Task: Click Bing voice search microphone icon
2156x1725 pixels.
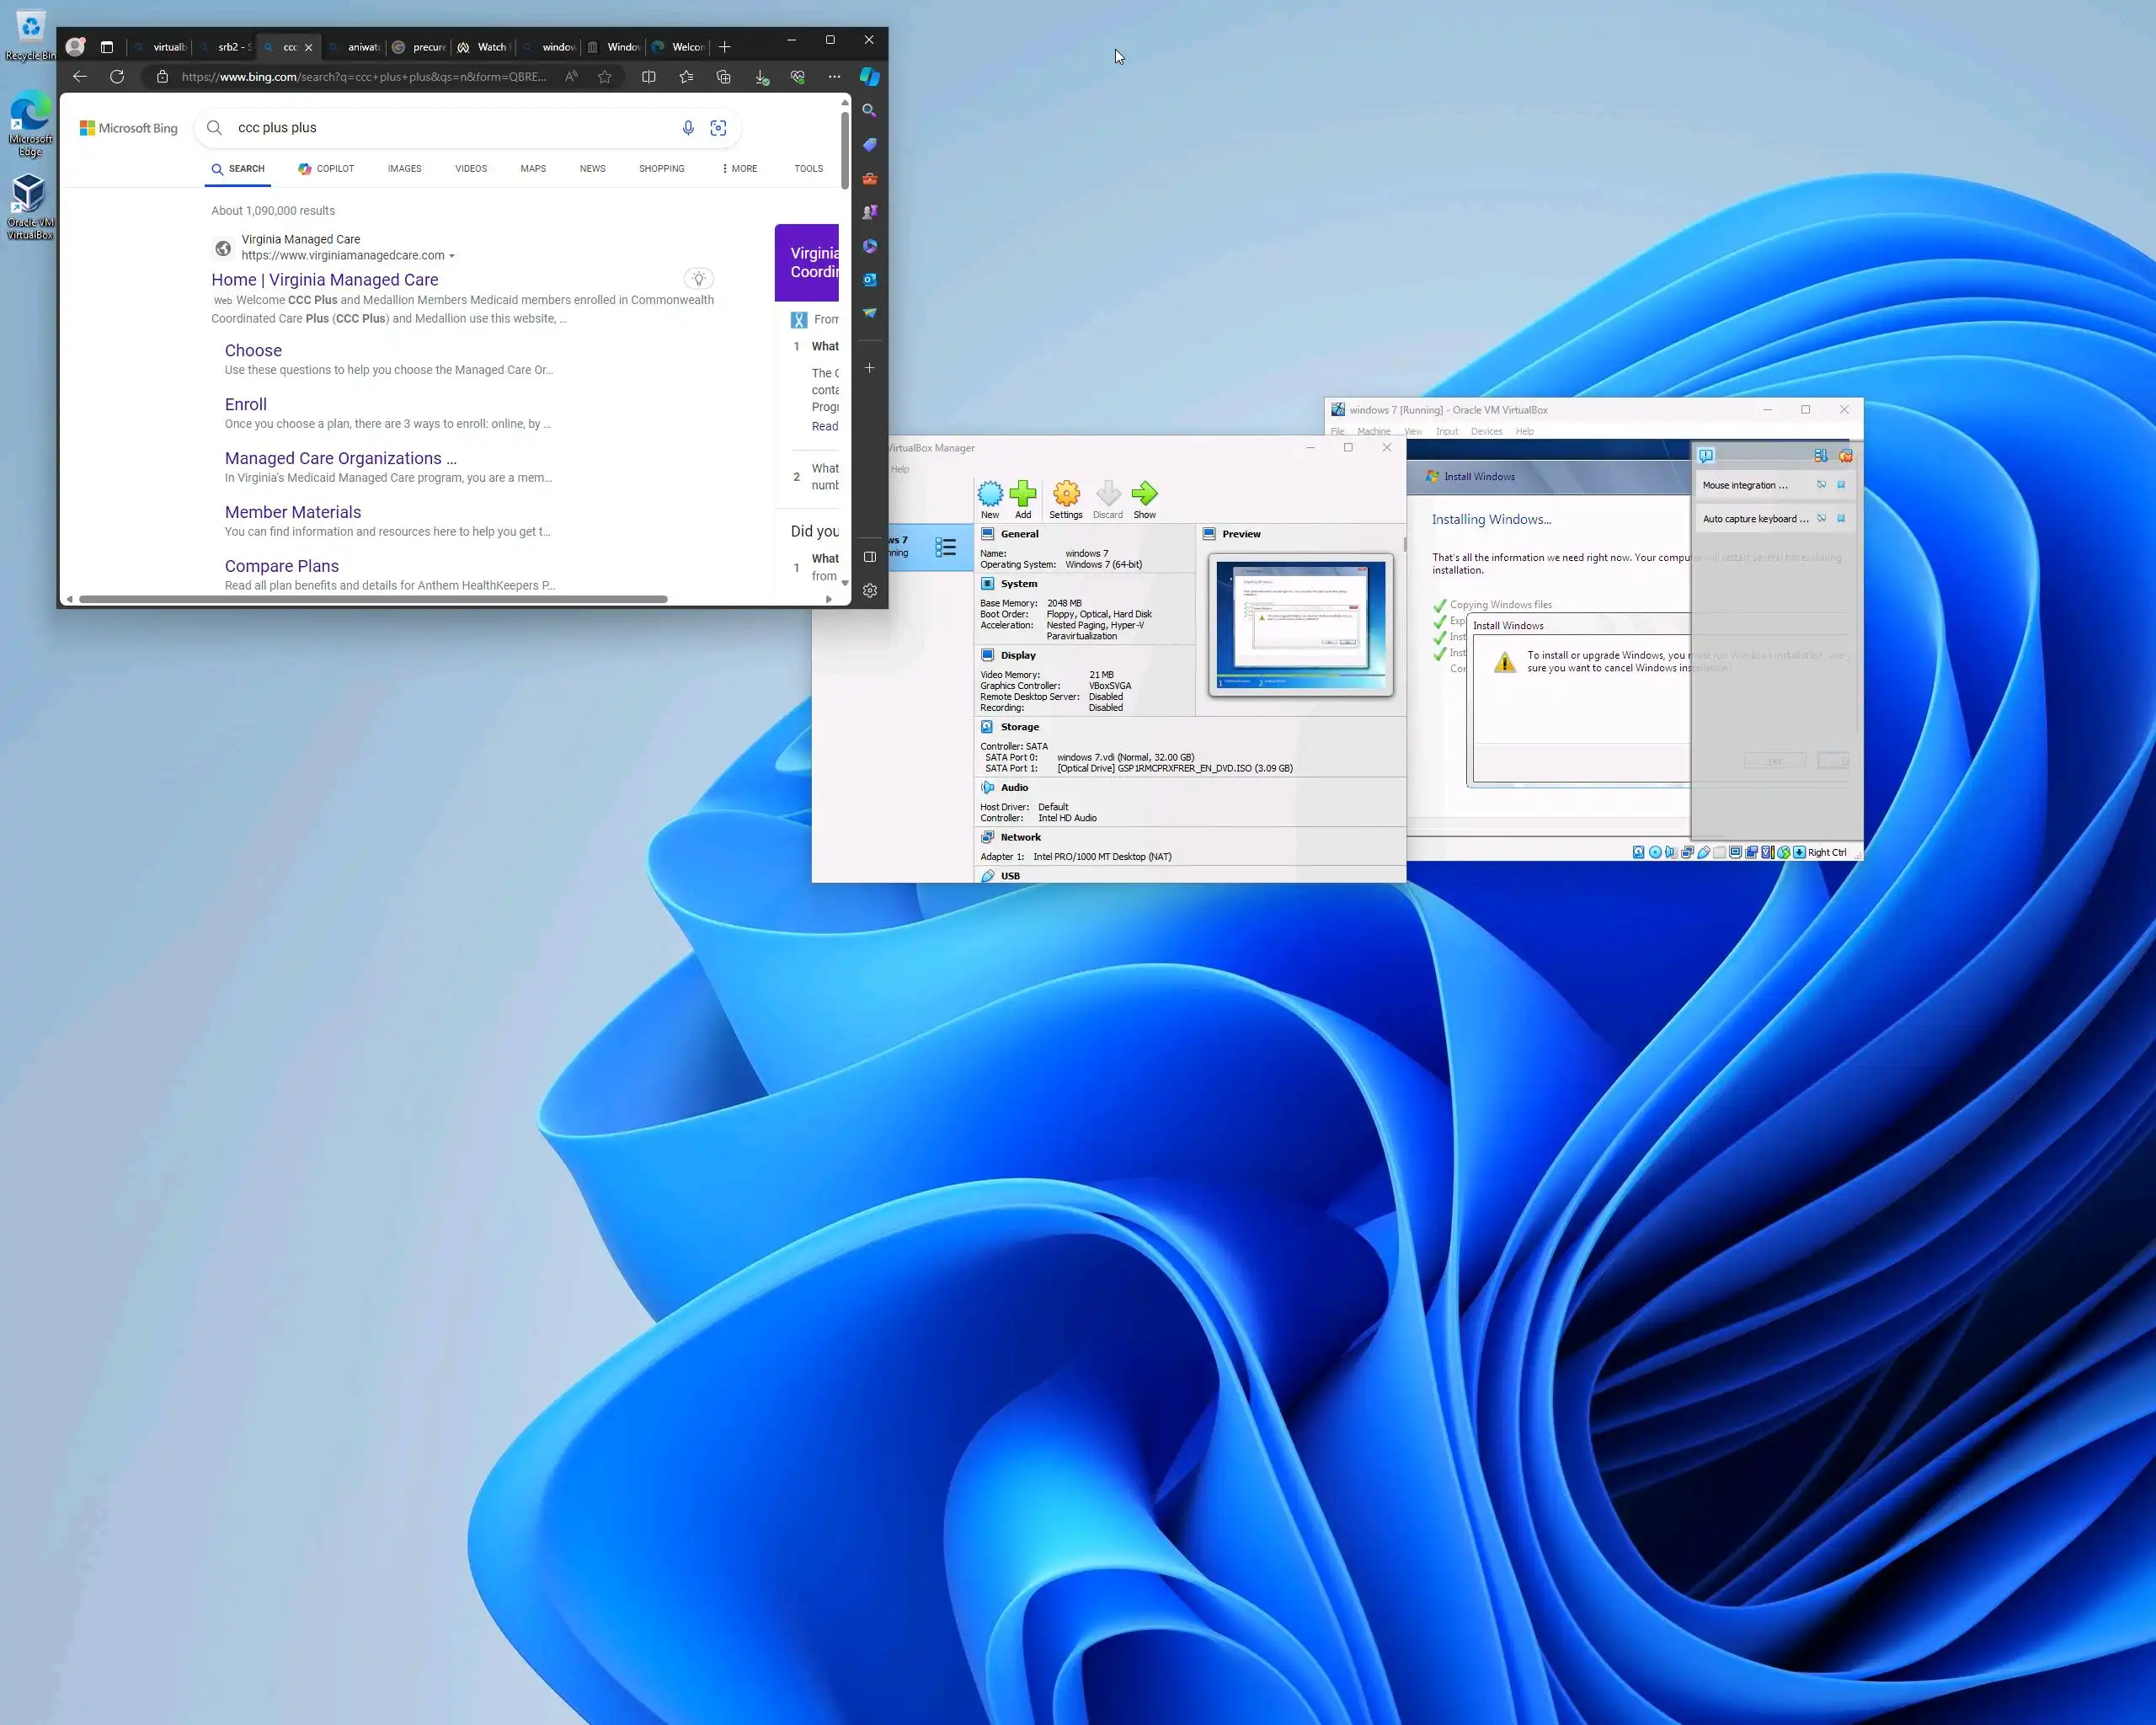Action: tap(688, 128)
